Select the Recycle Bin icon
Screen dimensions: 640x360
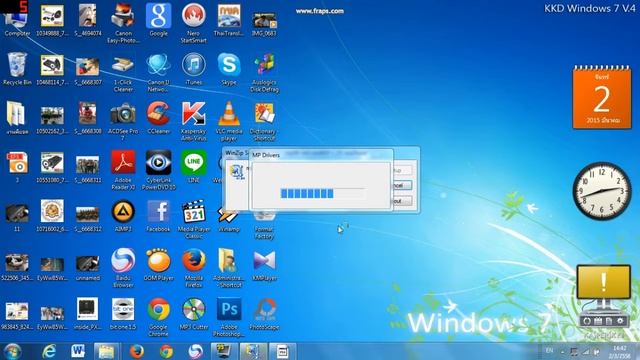tap(17, 69)
